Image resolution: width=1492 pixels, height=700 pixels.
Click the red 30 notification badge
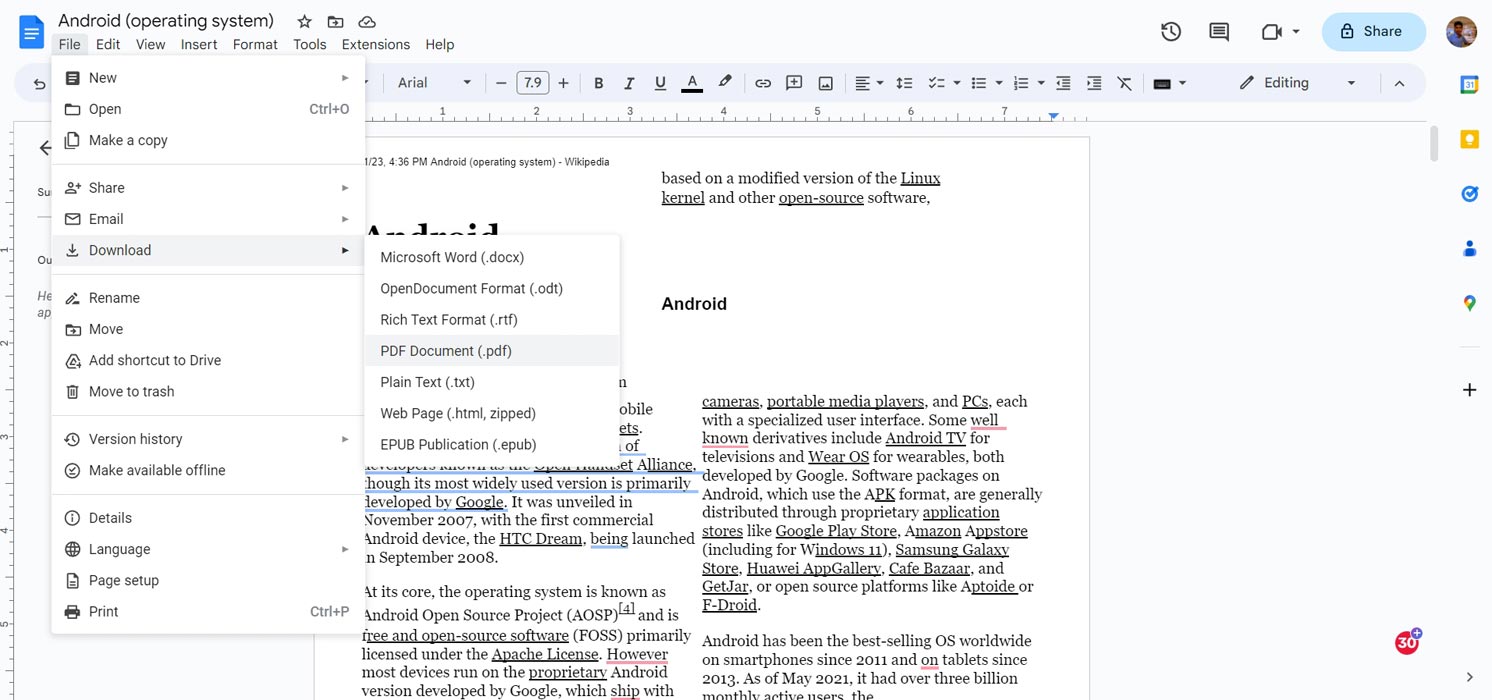tap(1408, 642)
